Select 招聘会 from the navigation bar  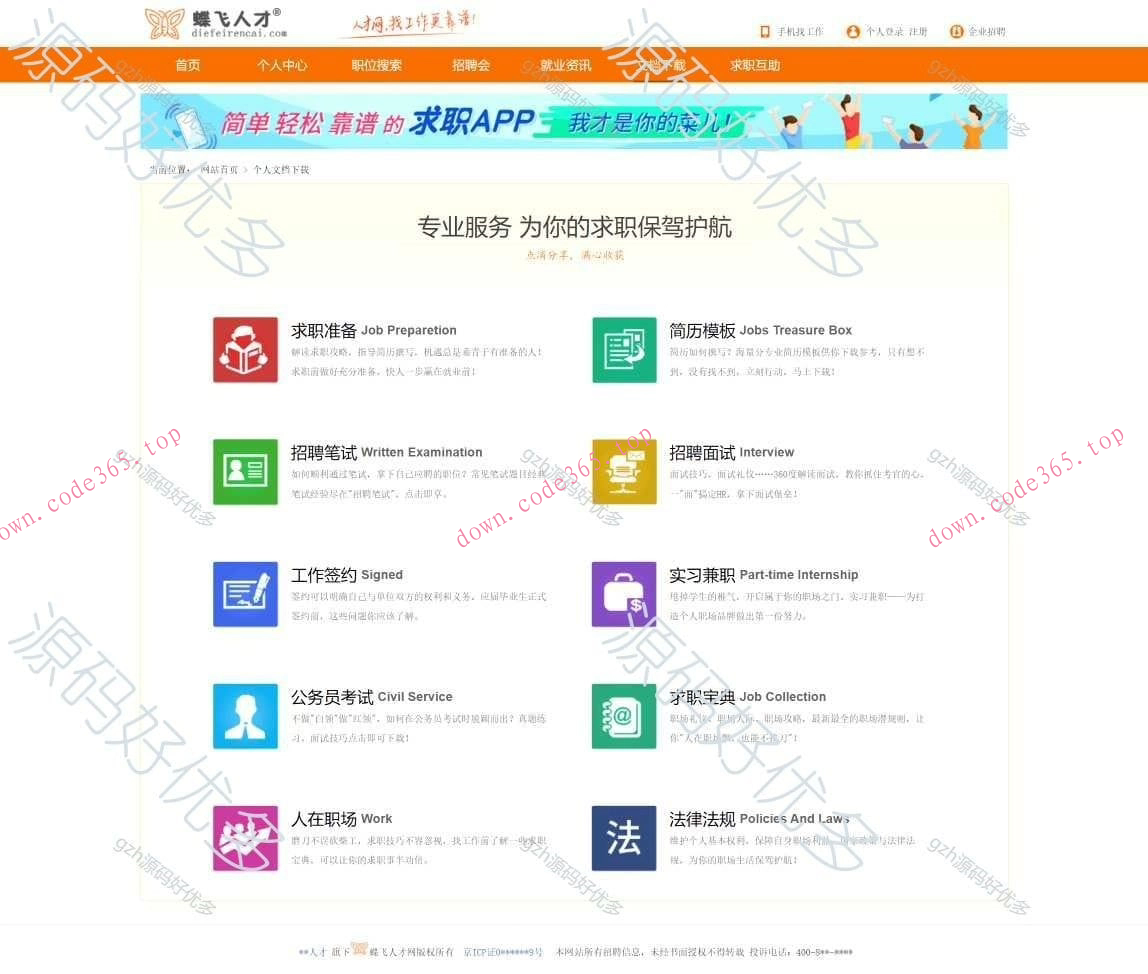click(471, 65)
